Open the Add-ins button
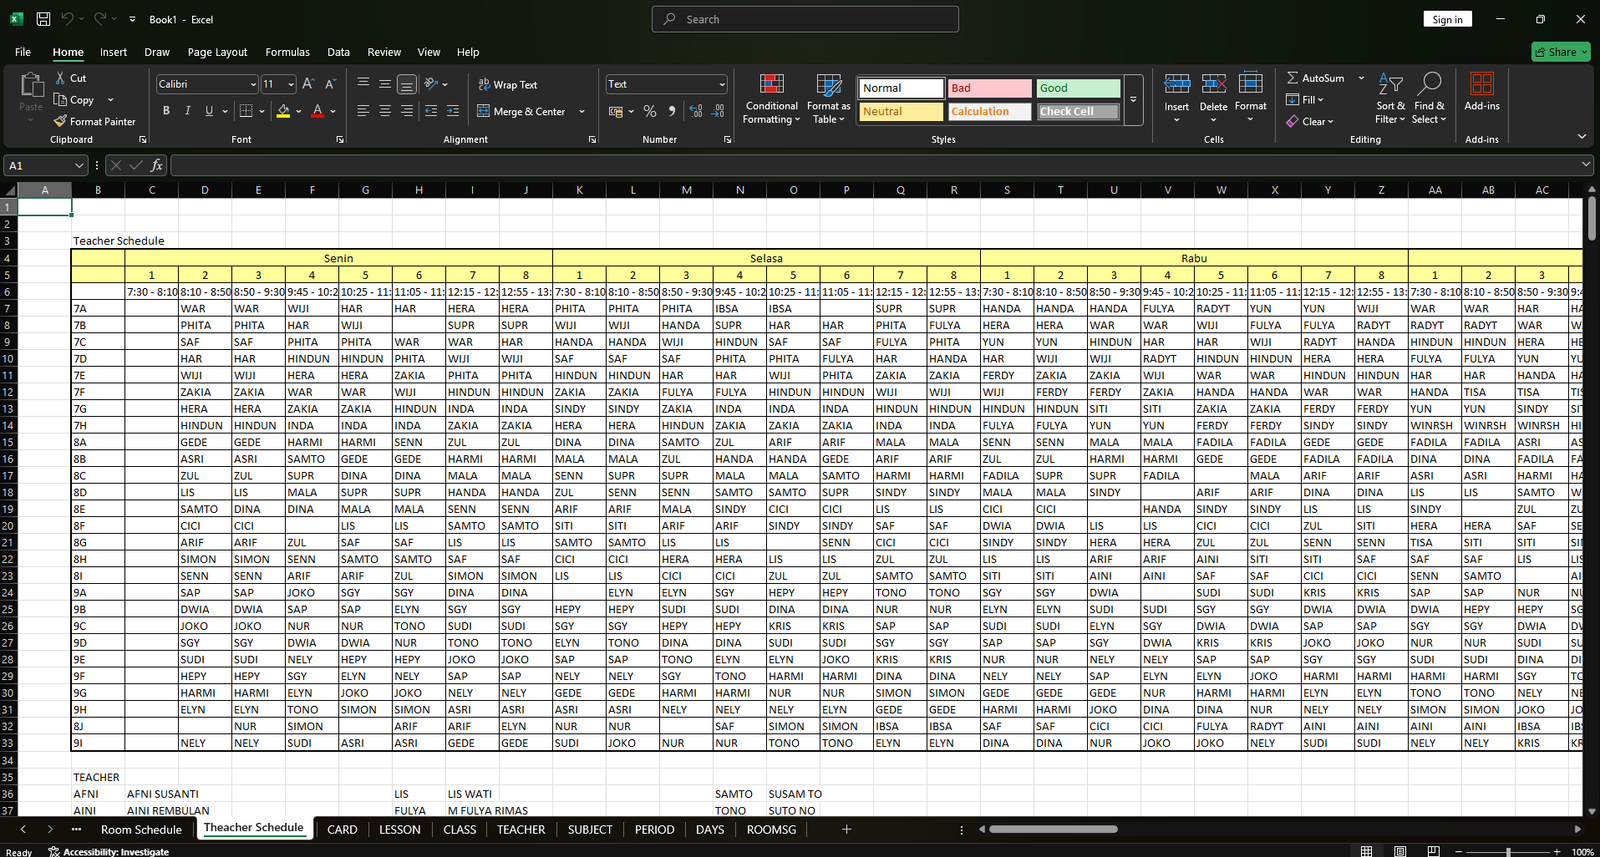This screenshot has height=857, width=1600. pos(1482,90)
